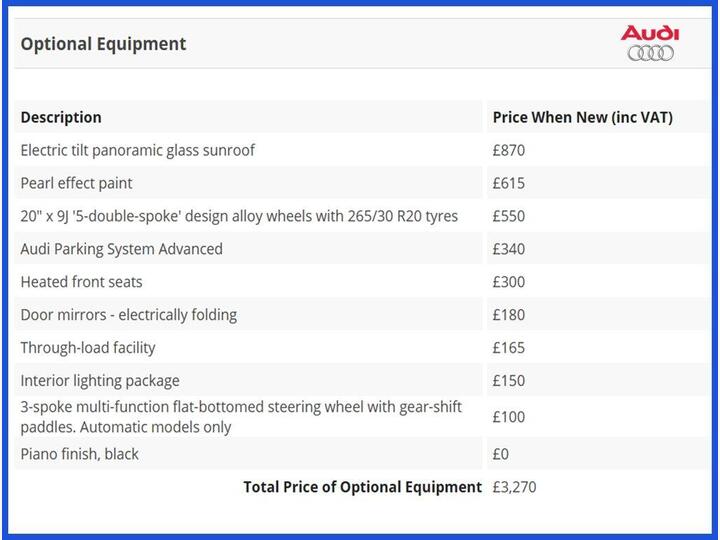Click the £870 sunroof price
This screenshot has height=540, width=720.
point(508,150)
